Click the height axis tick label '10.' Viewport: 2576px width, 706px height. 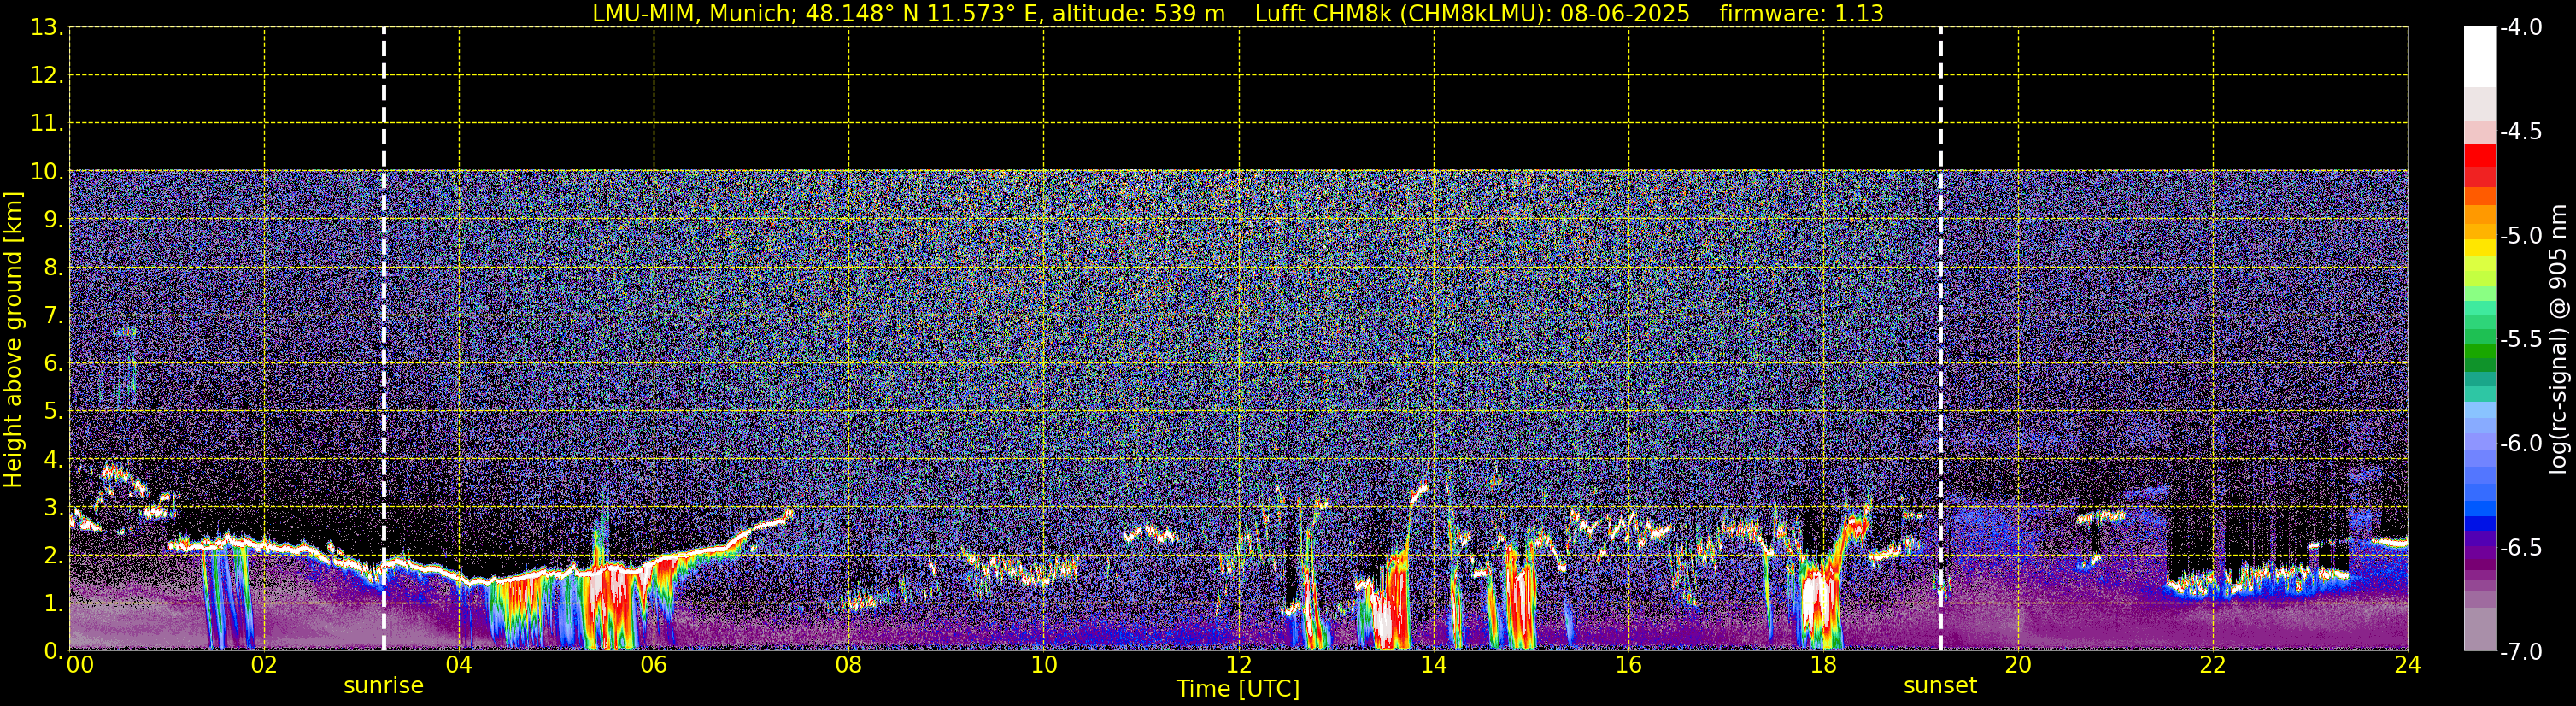pos(47,172)
